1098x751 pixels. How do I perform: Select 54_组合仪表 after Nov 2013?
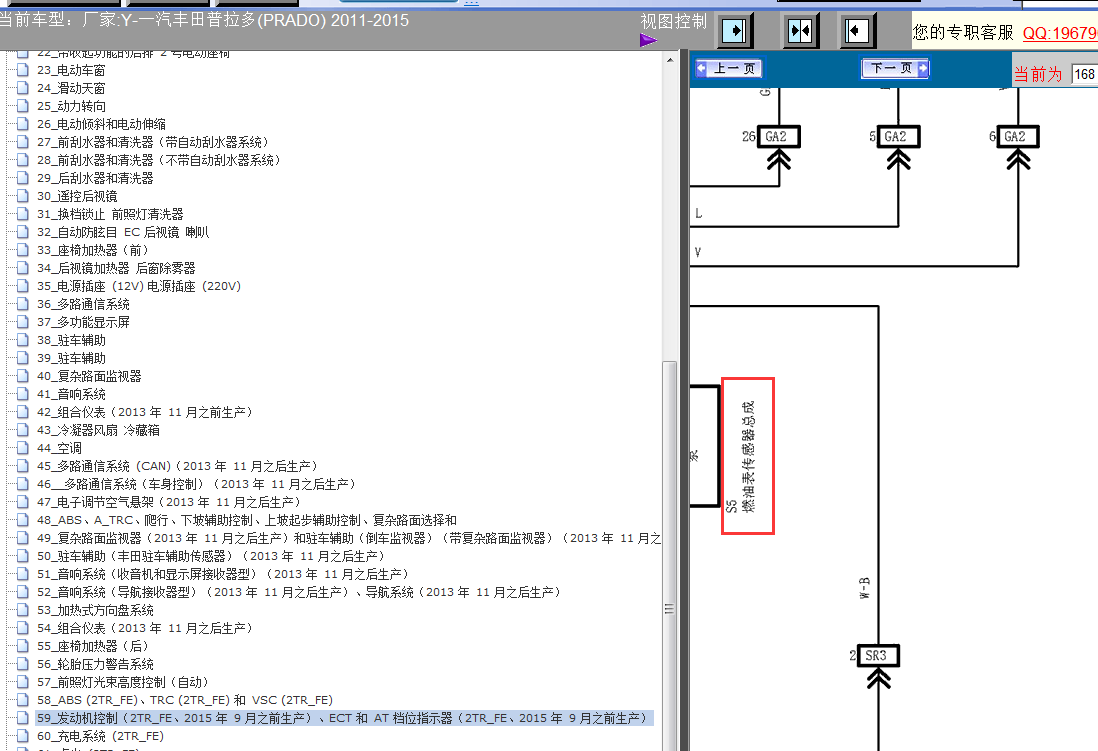145,628
